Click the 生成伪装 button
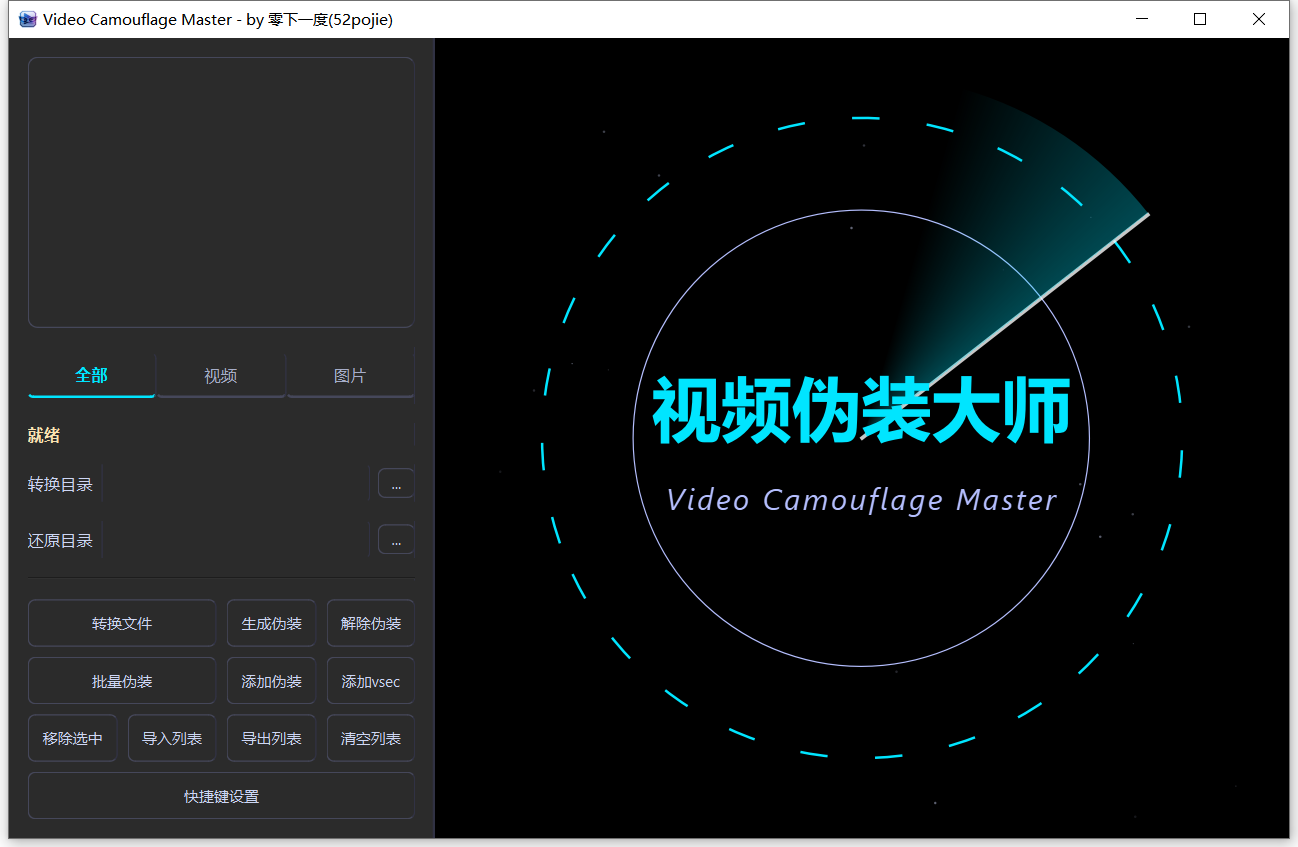 (x=271, y=623)
